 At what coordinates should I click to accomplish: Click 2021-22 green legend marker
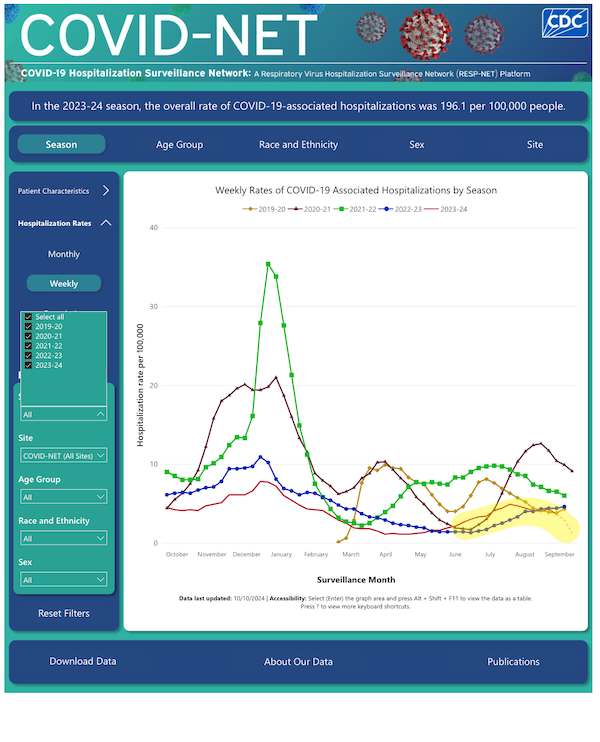click(x=341, y=209)
